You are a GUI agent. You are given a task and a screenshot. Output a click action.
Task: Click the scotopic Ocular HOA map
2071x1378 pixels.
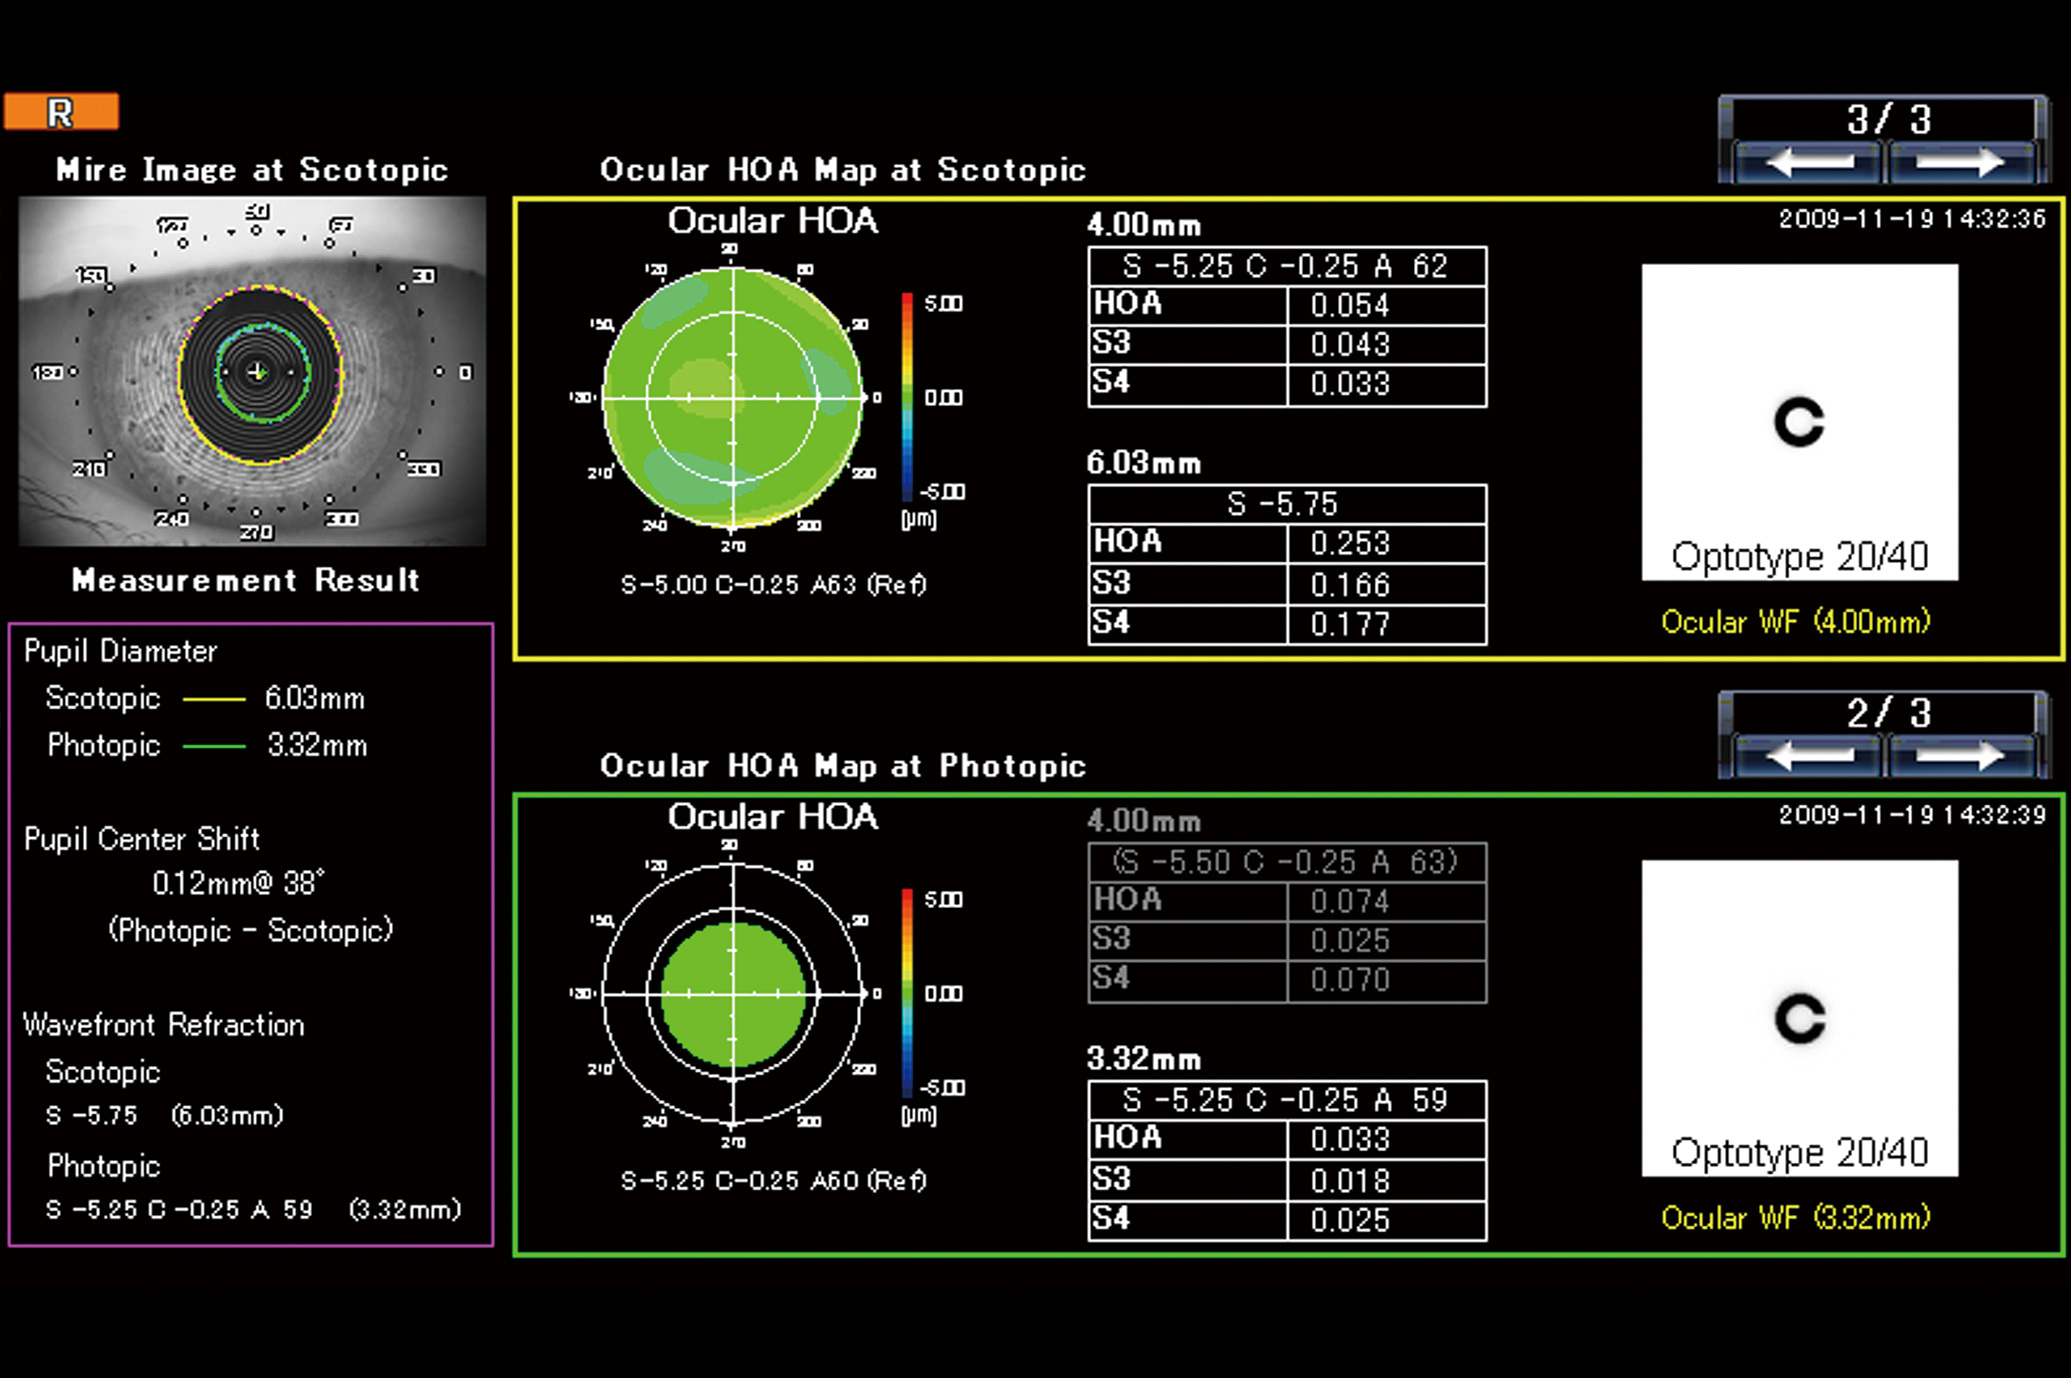click(x=733, y=398)
